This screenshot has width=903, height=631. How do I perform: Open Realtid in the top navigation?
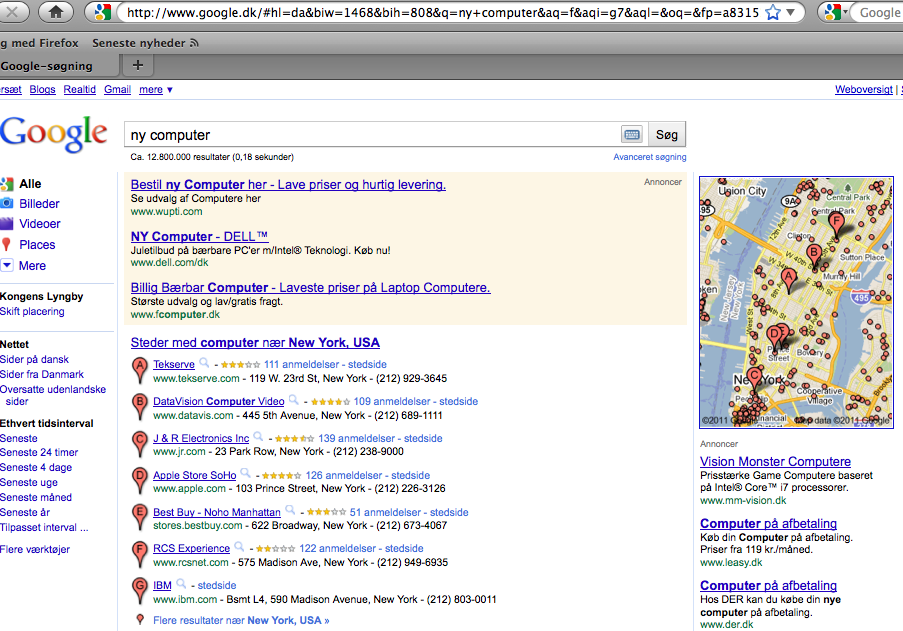pos(79,89)
